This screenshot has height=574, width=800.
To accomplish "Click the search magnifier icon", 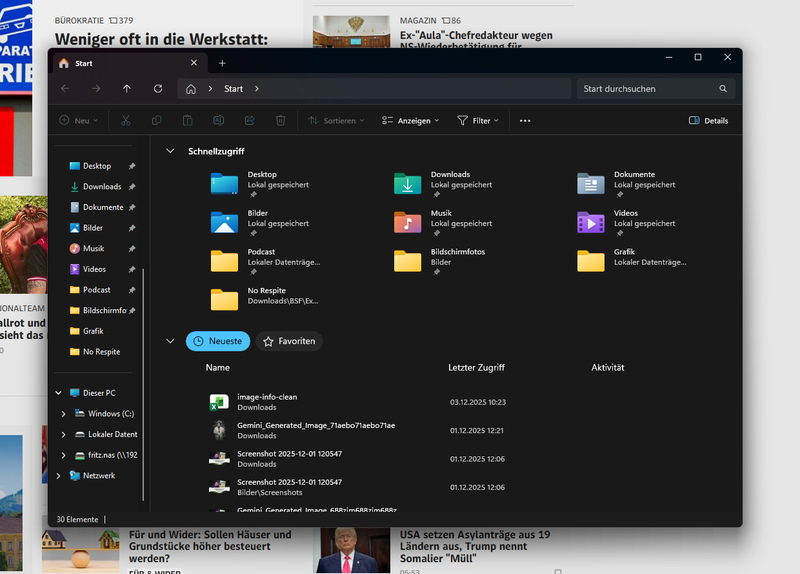I will click(x=723, y=89).
